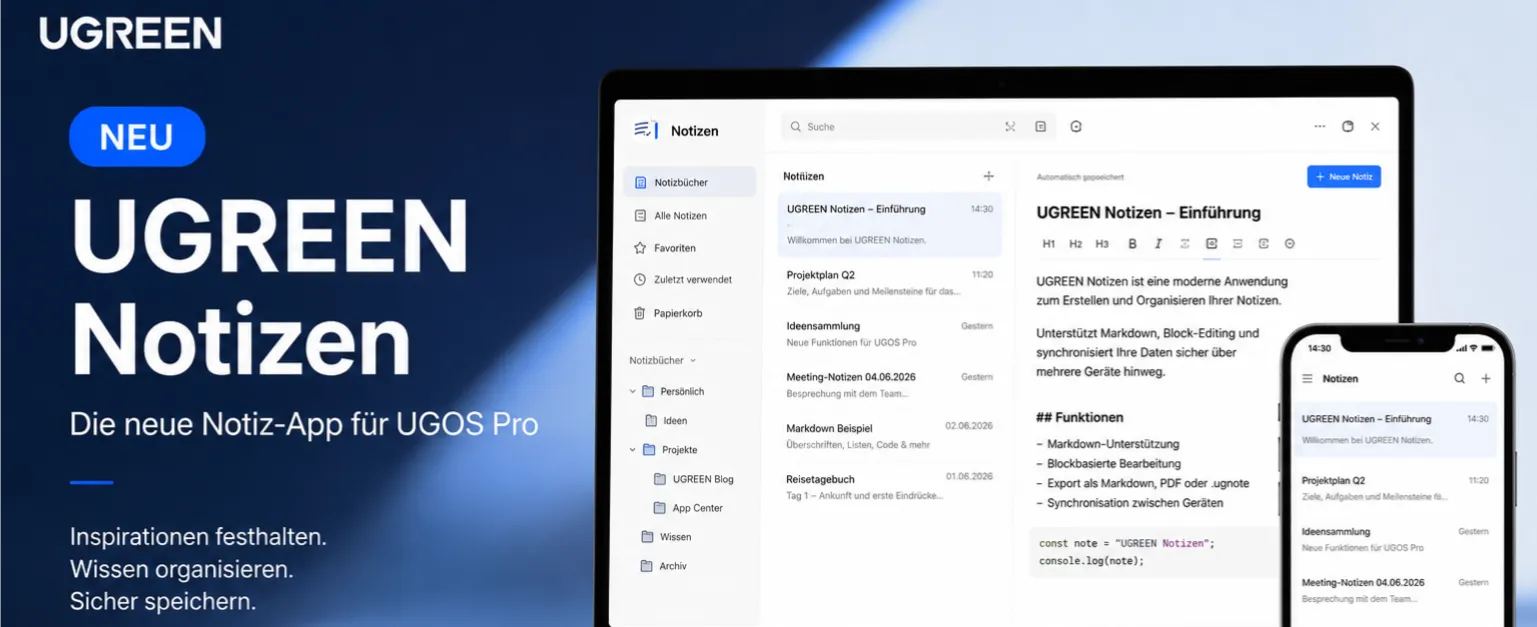
Task: Click the note template icon in search bar
Action: point(1040,127)
